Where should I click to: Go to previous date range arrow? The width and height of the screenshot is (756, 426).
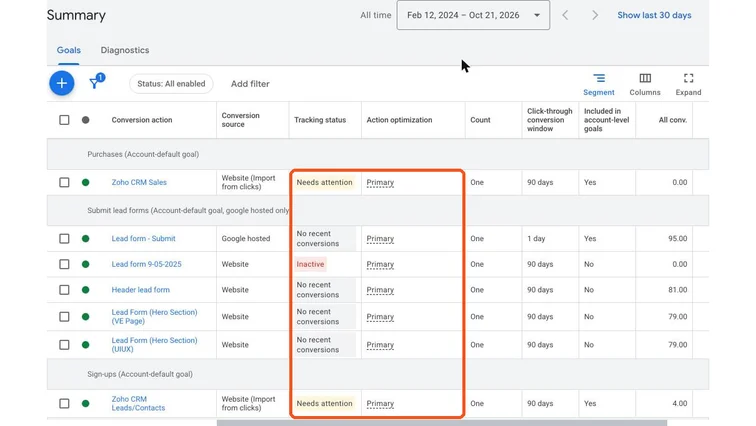point(565,15)
